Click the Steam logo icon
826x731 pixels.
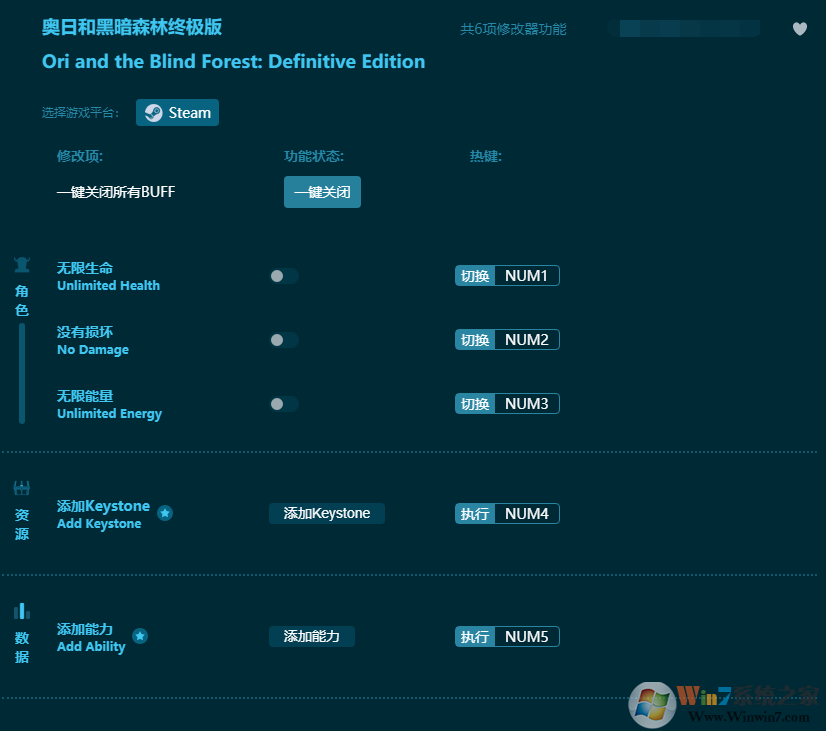[x=153, y=113]
